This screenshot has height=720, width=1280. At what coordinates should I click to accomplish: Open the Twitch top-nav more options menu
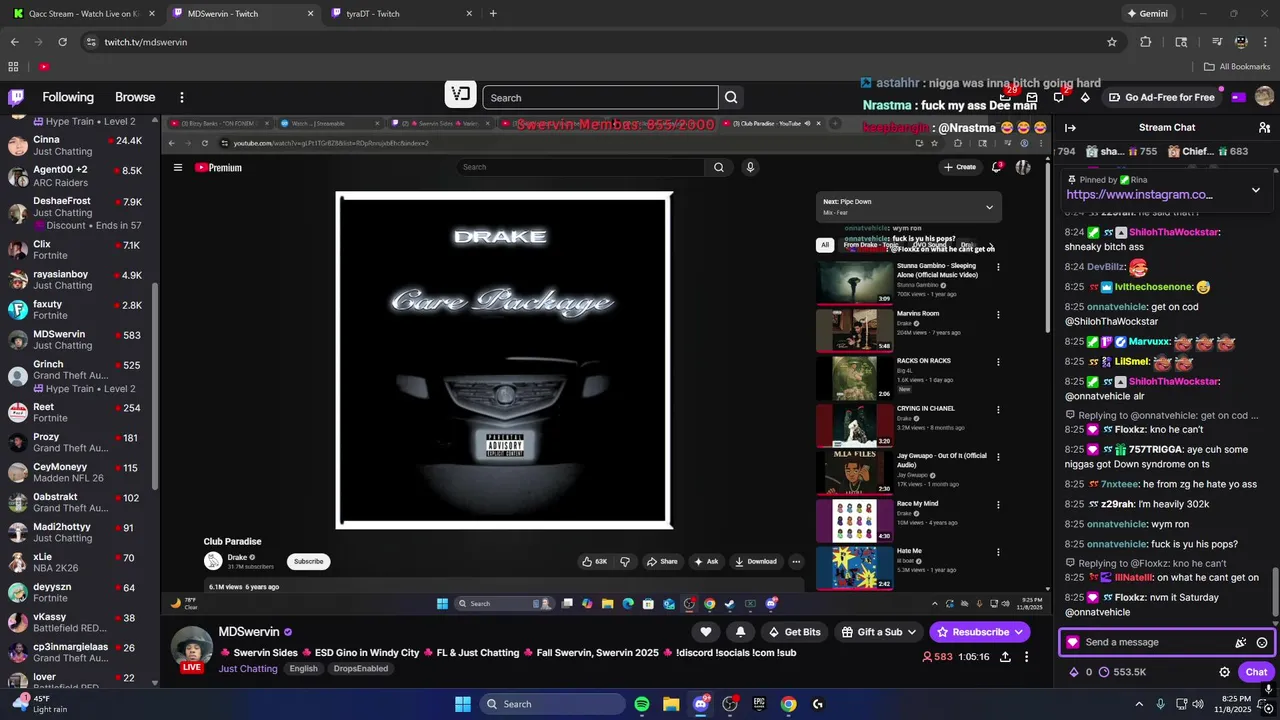[x=182, y=97]
